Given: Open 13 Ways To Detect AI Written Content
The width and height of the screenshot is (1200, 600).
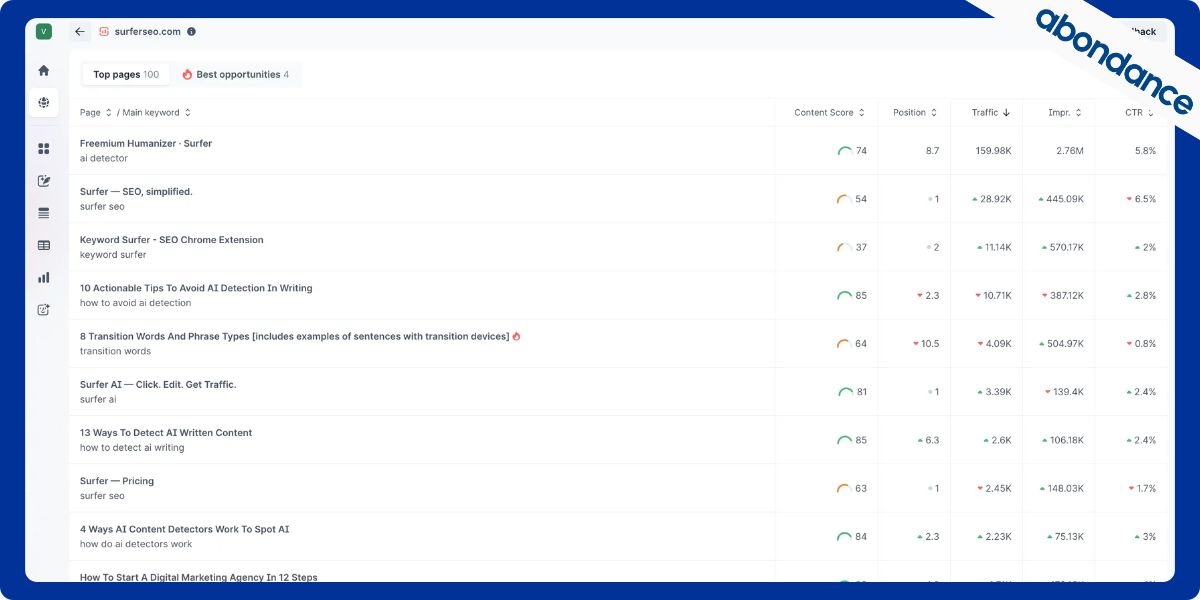Looking at the screenshot, I should [166, 433].
